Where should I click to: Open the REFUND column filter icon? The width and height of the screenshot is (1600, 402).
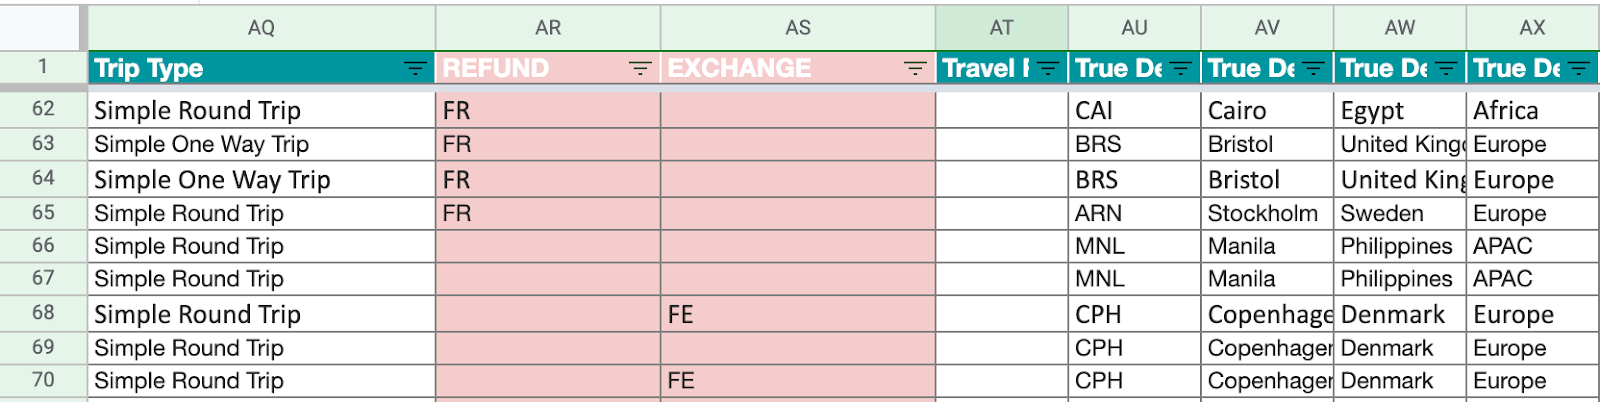click(x=640, y=68)
